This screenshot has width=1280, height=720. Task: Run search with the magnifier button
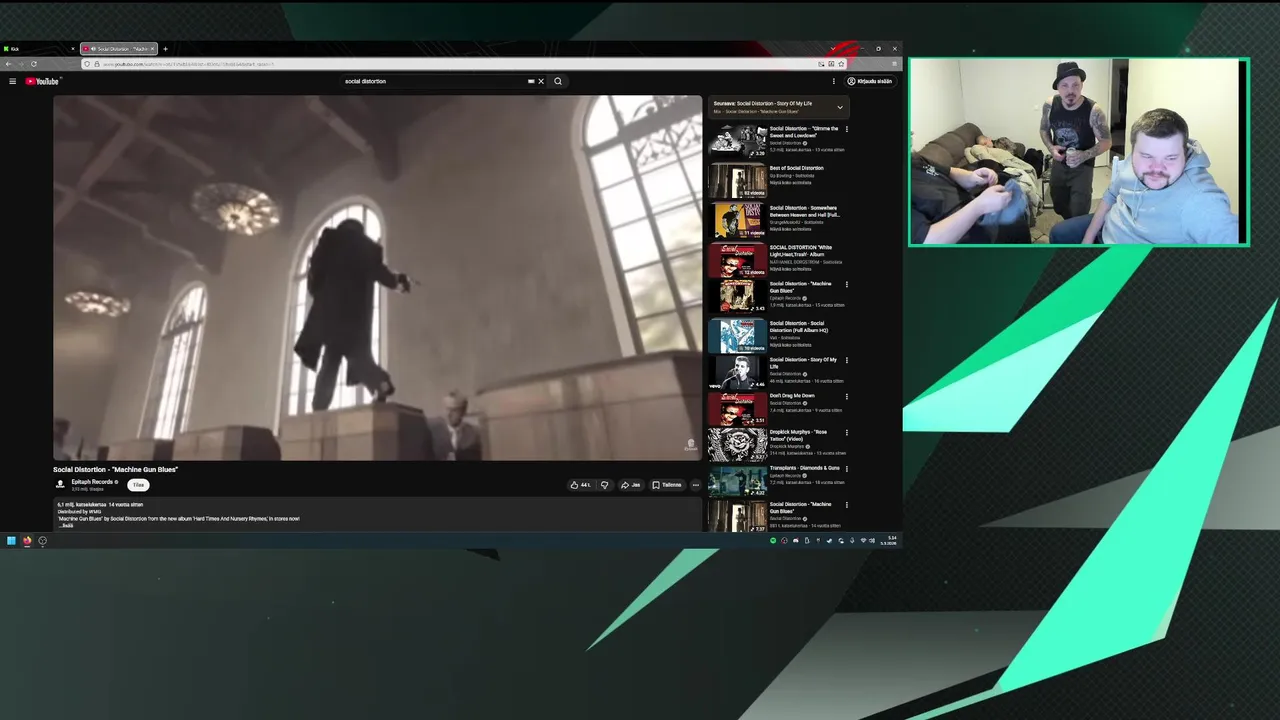coord(558,81)
